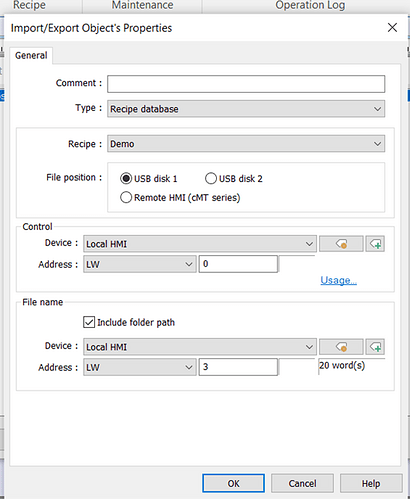The height and width of the screenshot is (499, 410).
Task: Expand Control address type LW dropdown
Action: coord(140,264)
